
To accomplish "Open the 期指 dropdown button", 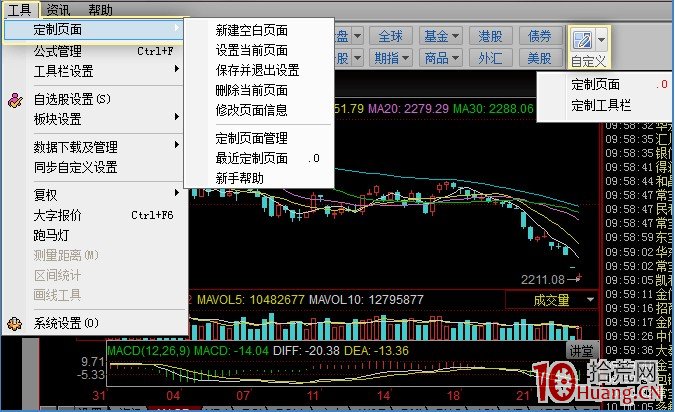I will tap(391, 58).
